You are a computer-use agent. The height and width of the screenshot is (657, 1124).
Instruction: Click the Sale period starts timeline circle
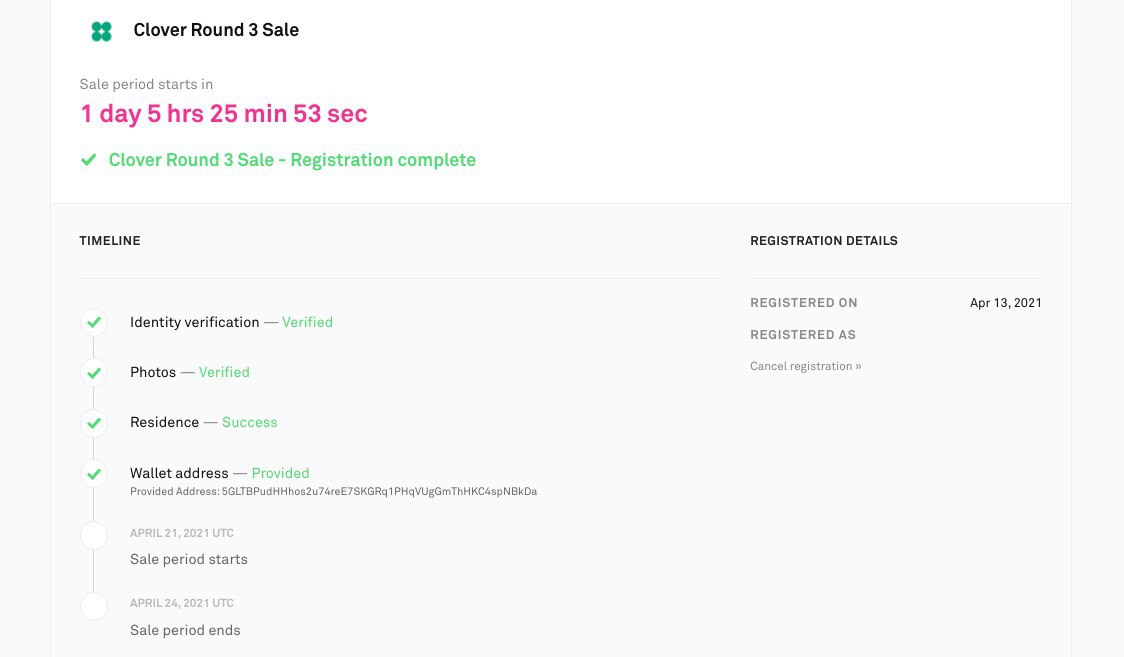click(94, 535)
